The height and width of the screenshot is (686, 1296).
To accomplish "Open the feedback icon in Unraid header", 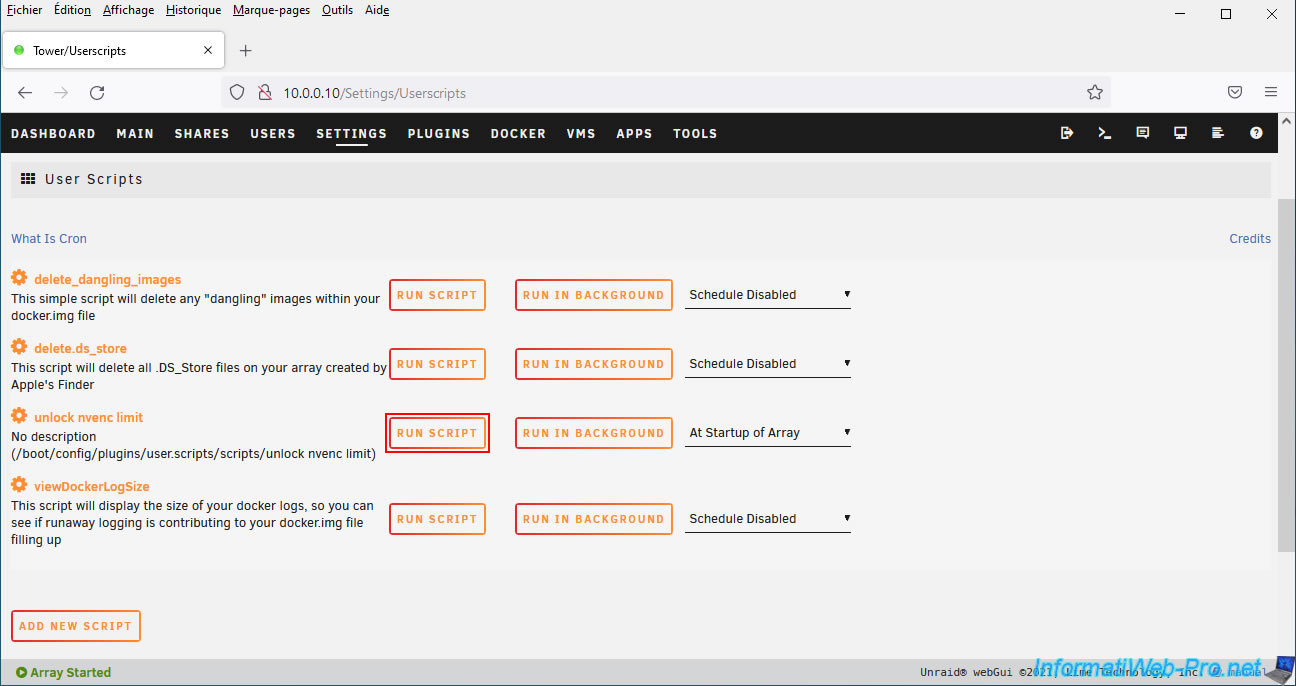I will (x=1143, y=133).
